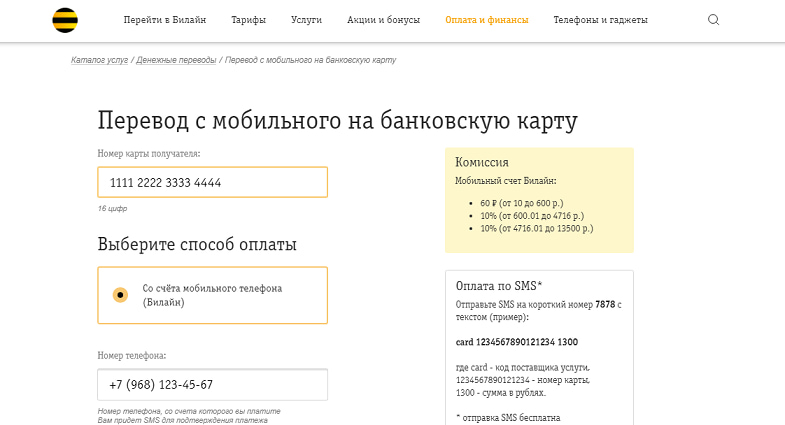Click the Комиссия heading in yellow box
This screenshot has height=425, width=785.
click(x=482, y=162)
